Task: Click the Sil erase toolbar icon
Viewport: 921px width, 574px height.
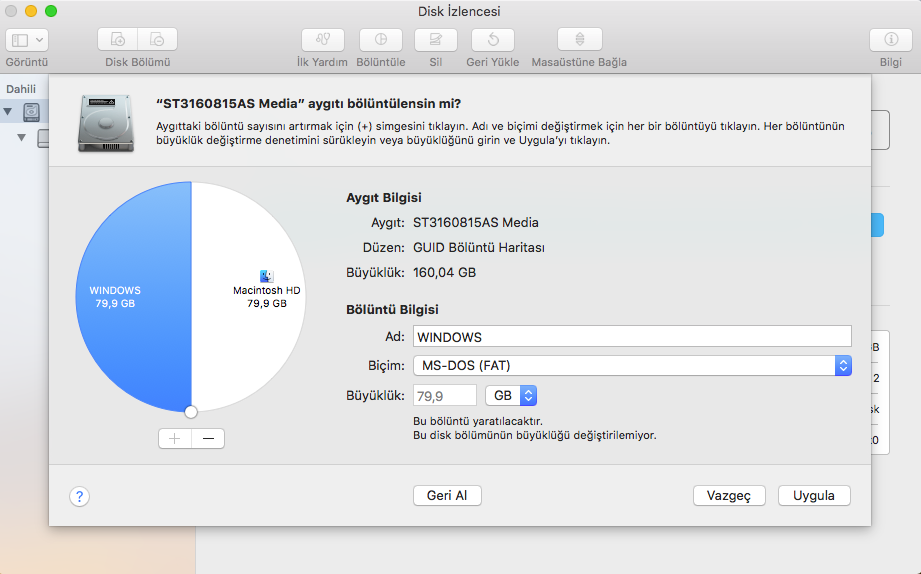Action: (x=436, y=40)
